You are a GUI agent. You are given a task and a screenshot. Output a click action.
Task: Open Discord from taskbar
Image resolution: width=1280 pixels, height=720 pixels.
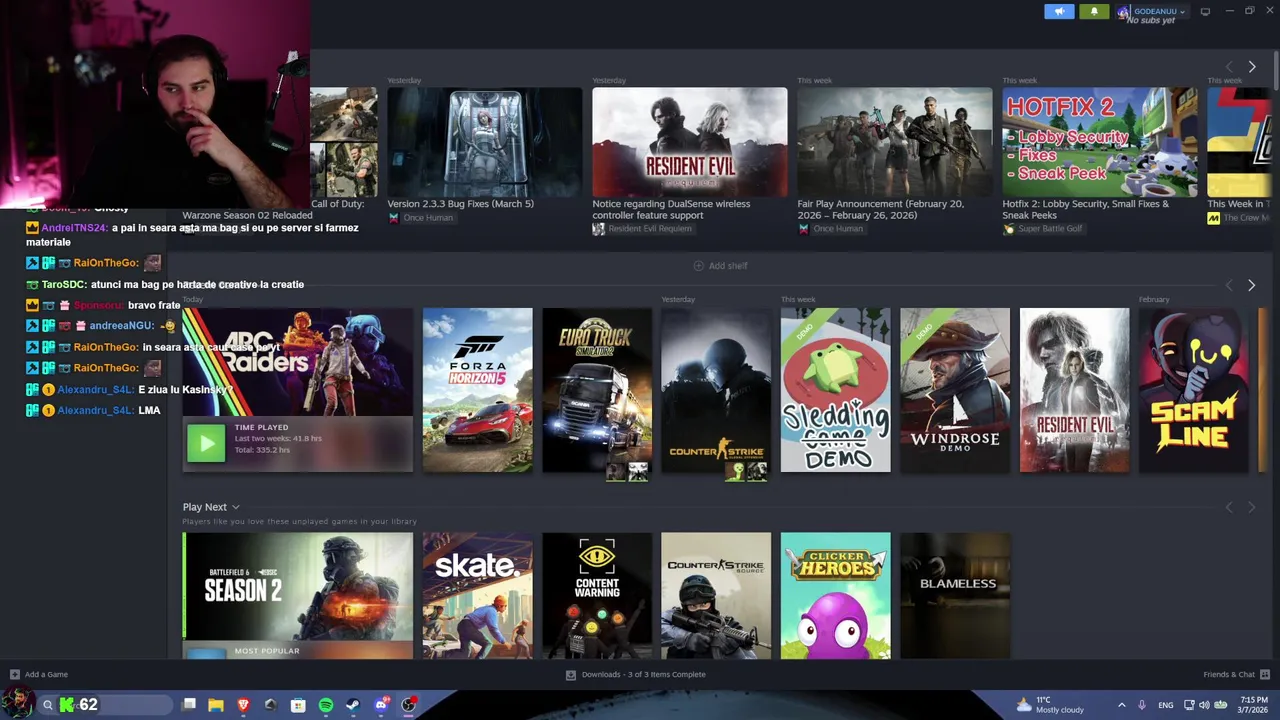[x=381, y=705]
